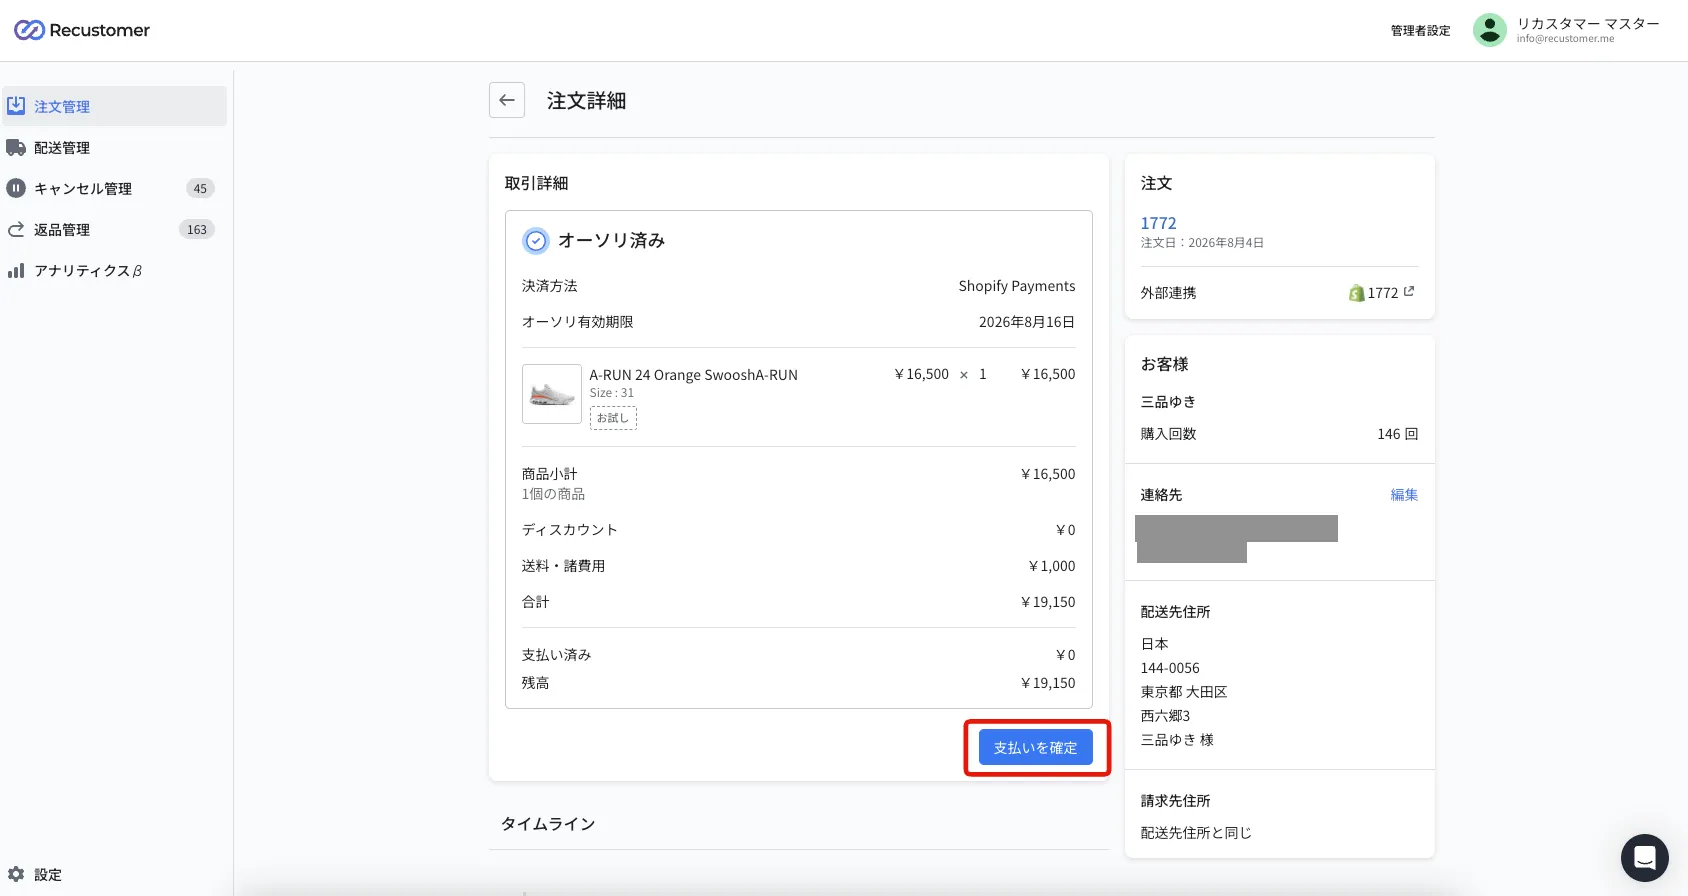The width and height of the screenshot is (1688, 896).
Task: Open アナリティクスβ in the sidebar
Action: (114, 270)
